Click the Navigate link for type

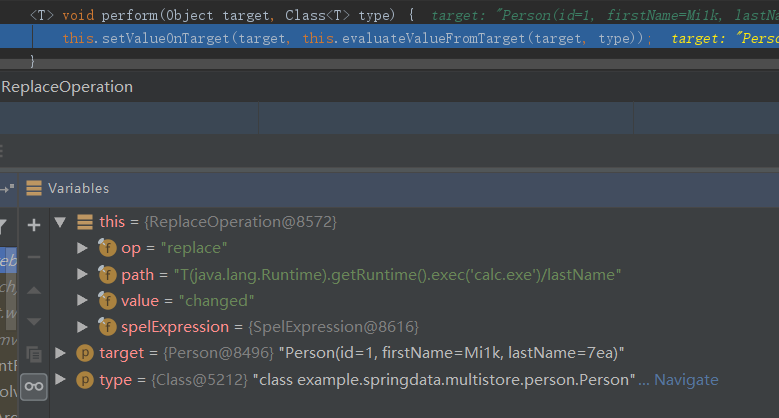tap(686, 380)
